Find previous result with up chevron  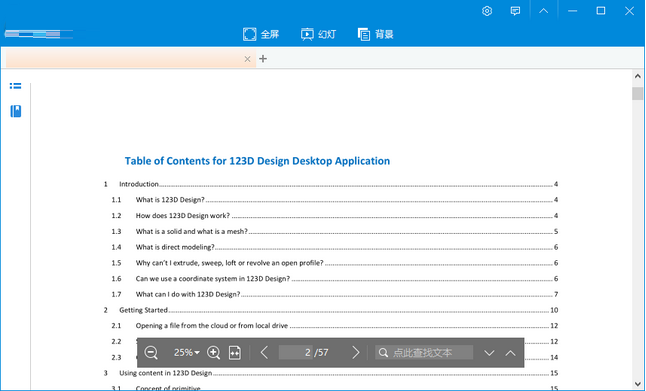pyautogui.click(x=510, y=353)
